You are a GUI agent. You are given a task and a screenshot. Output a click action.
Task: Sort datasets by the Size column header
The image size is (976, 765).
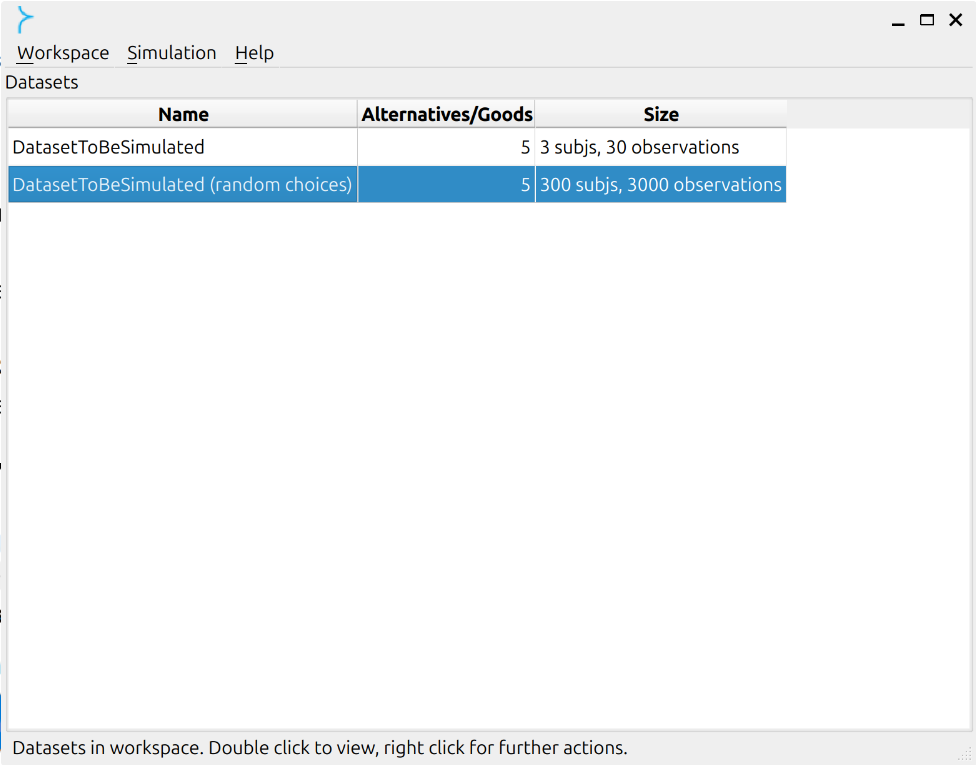[x=660, y=114]
